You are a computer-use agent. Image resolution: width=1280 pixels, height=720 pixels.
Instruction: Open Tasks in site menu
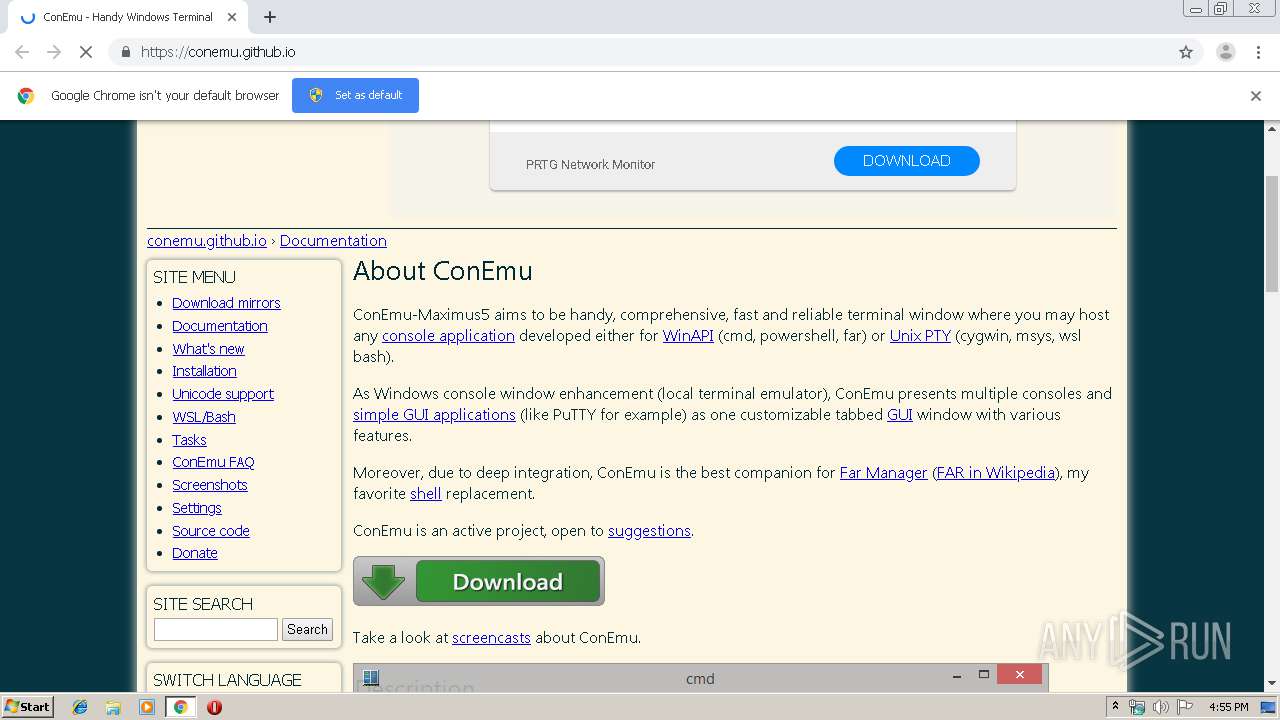[189, 440]
